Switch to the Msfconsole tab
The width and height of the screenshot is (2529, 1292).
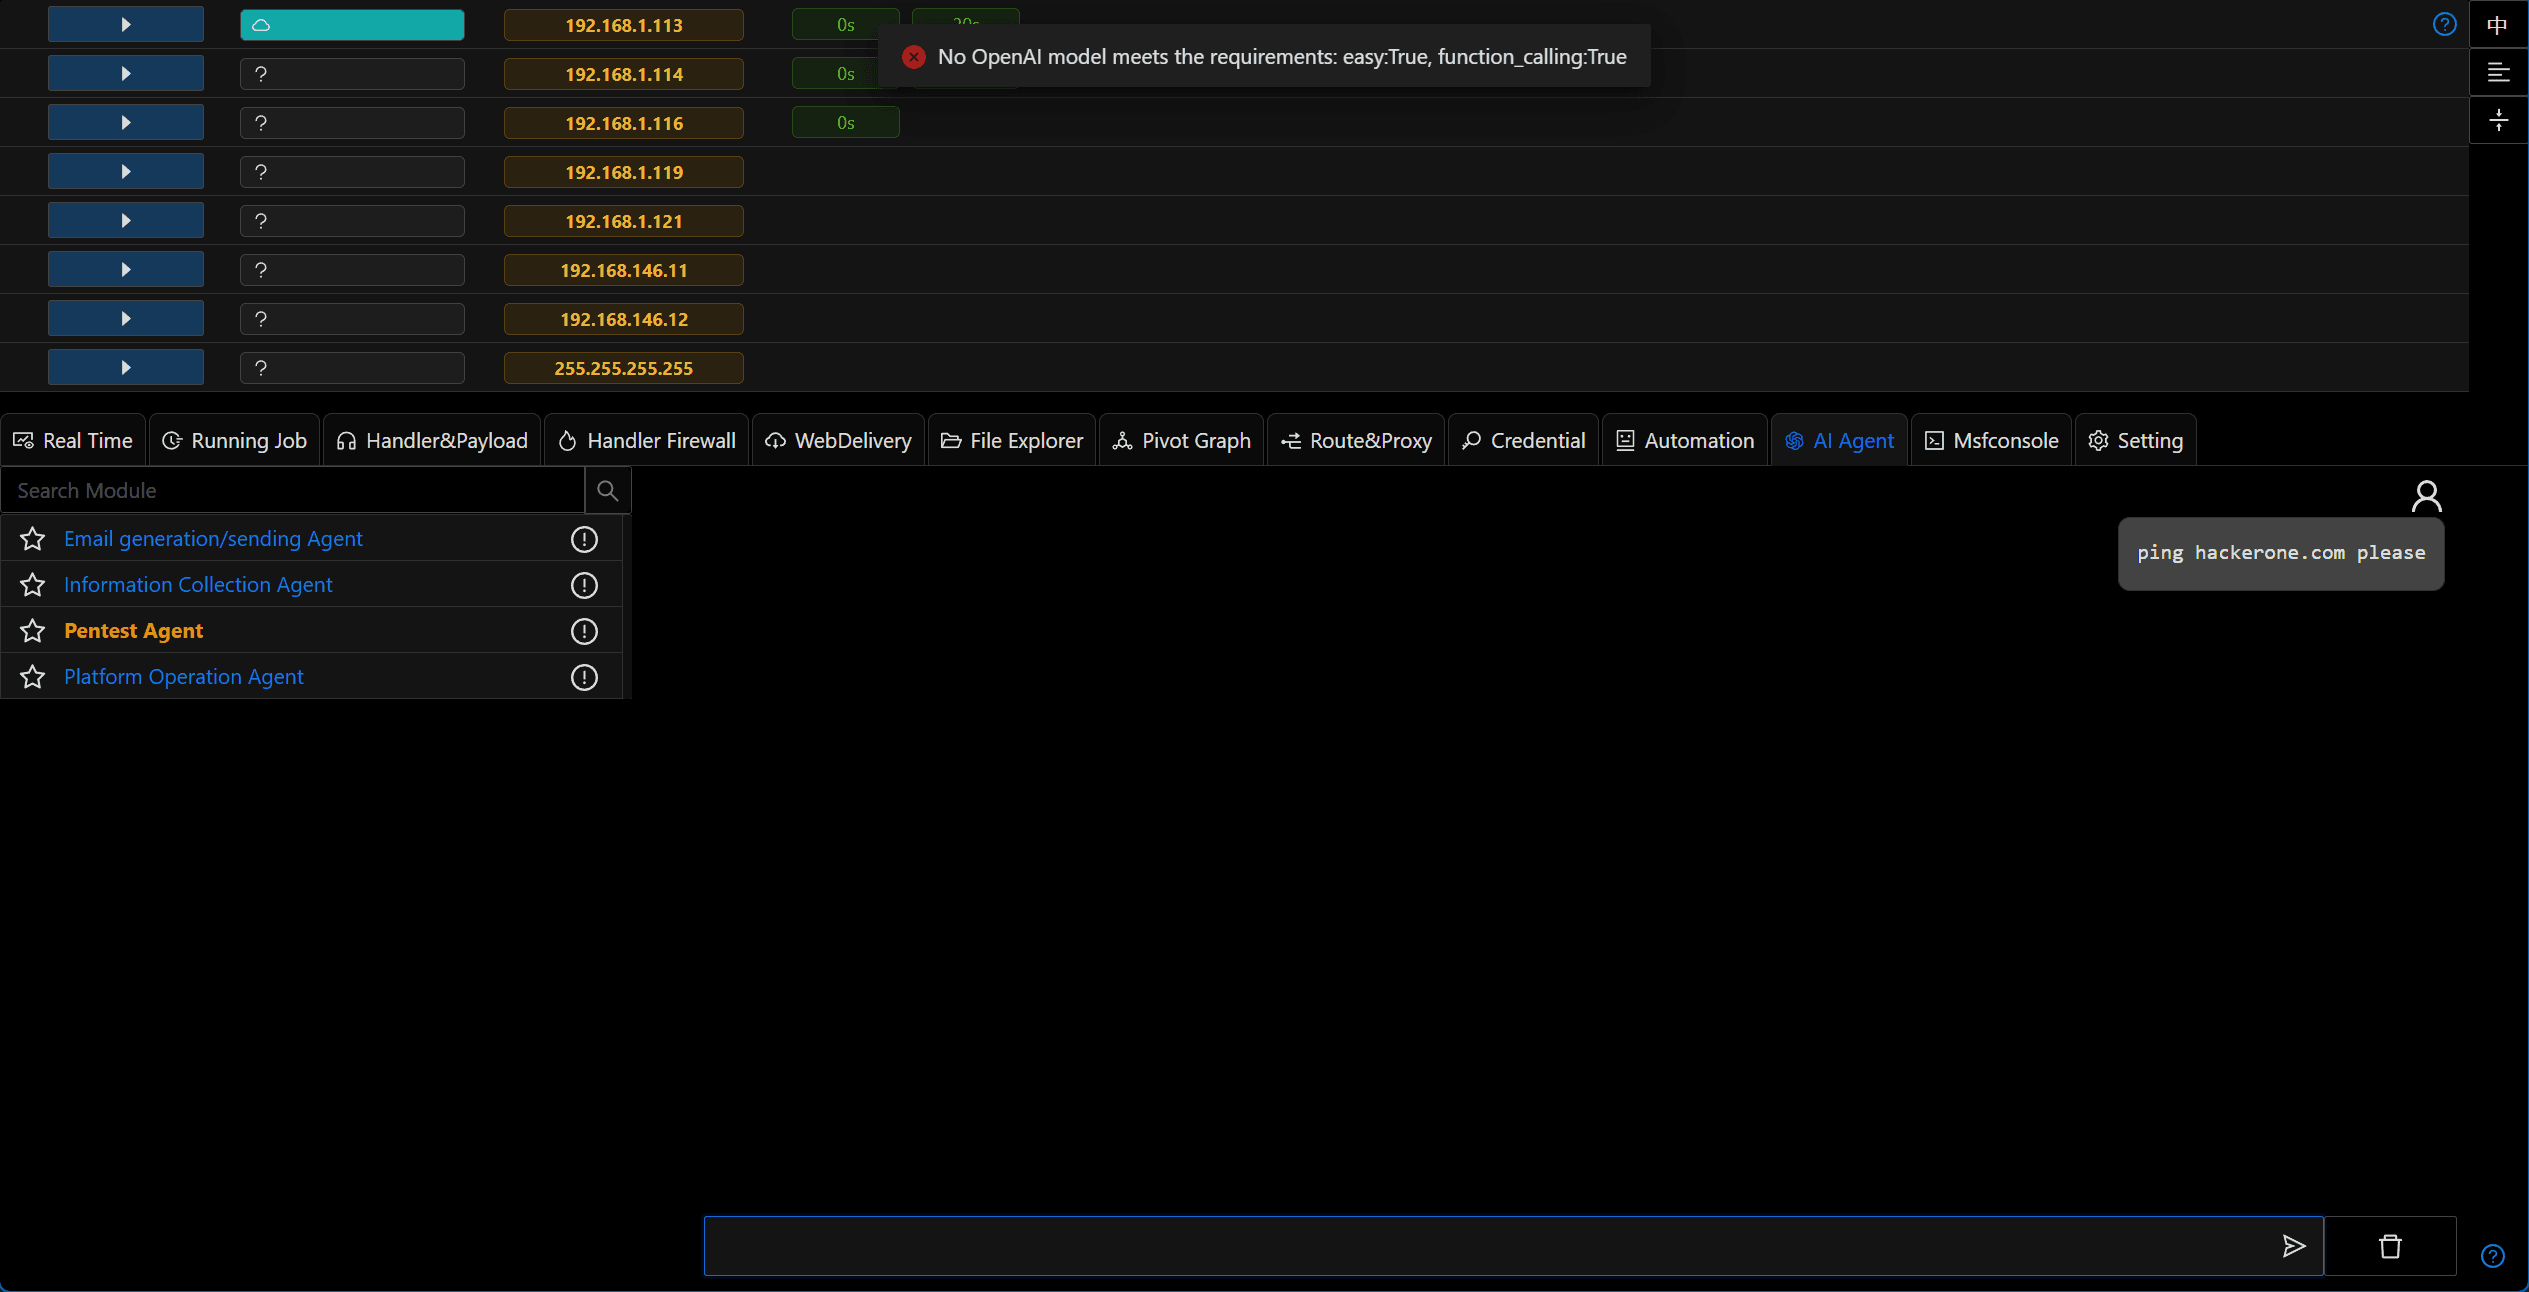1991,441
